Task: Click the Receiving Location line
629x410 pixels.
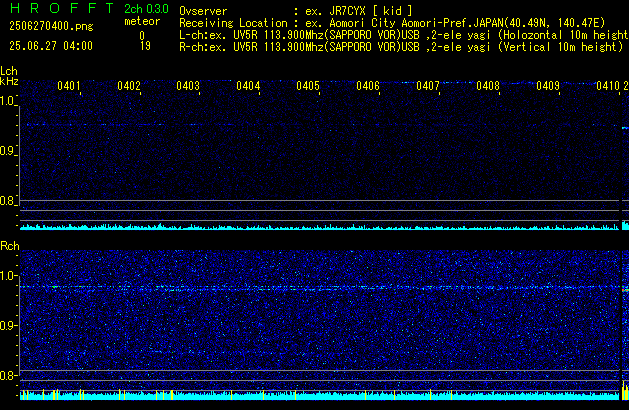Action: coord(392,23)
